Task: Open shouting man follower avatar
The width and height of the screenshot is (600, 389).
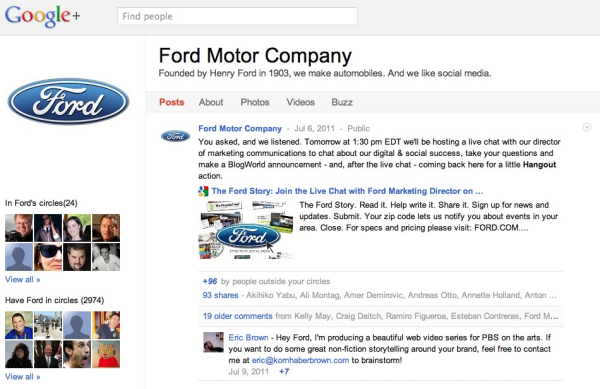Action: click(x=77, y=354)
